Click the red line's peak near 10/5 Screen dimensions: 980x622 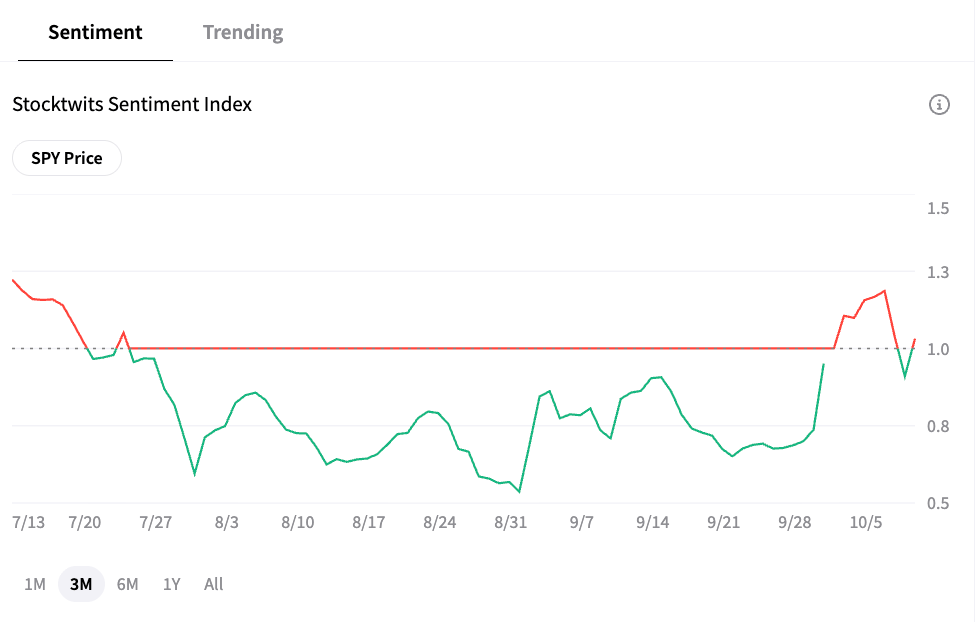[884, 291]
